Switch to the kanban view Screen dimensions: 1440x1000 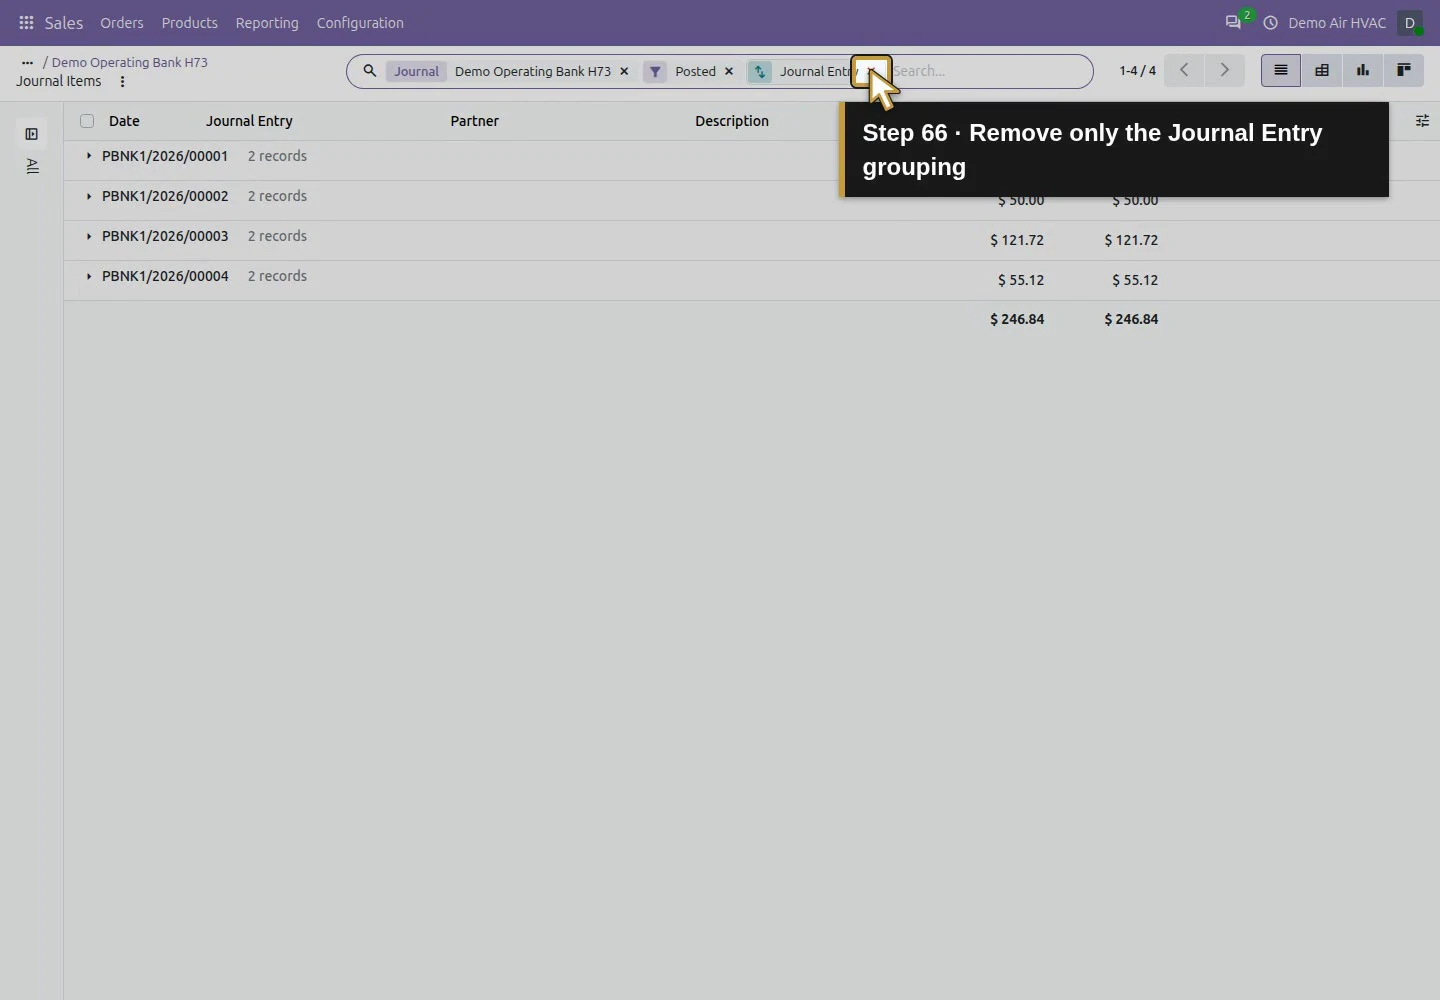pos(1404,70)
